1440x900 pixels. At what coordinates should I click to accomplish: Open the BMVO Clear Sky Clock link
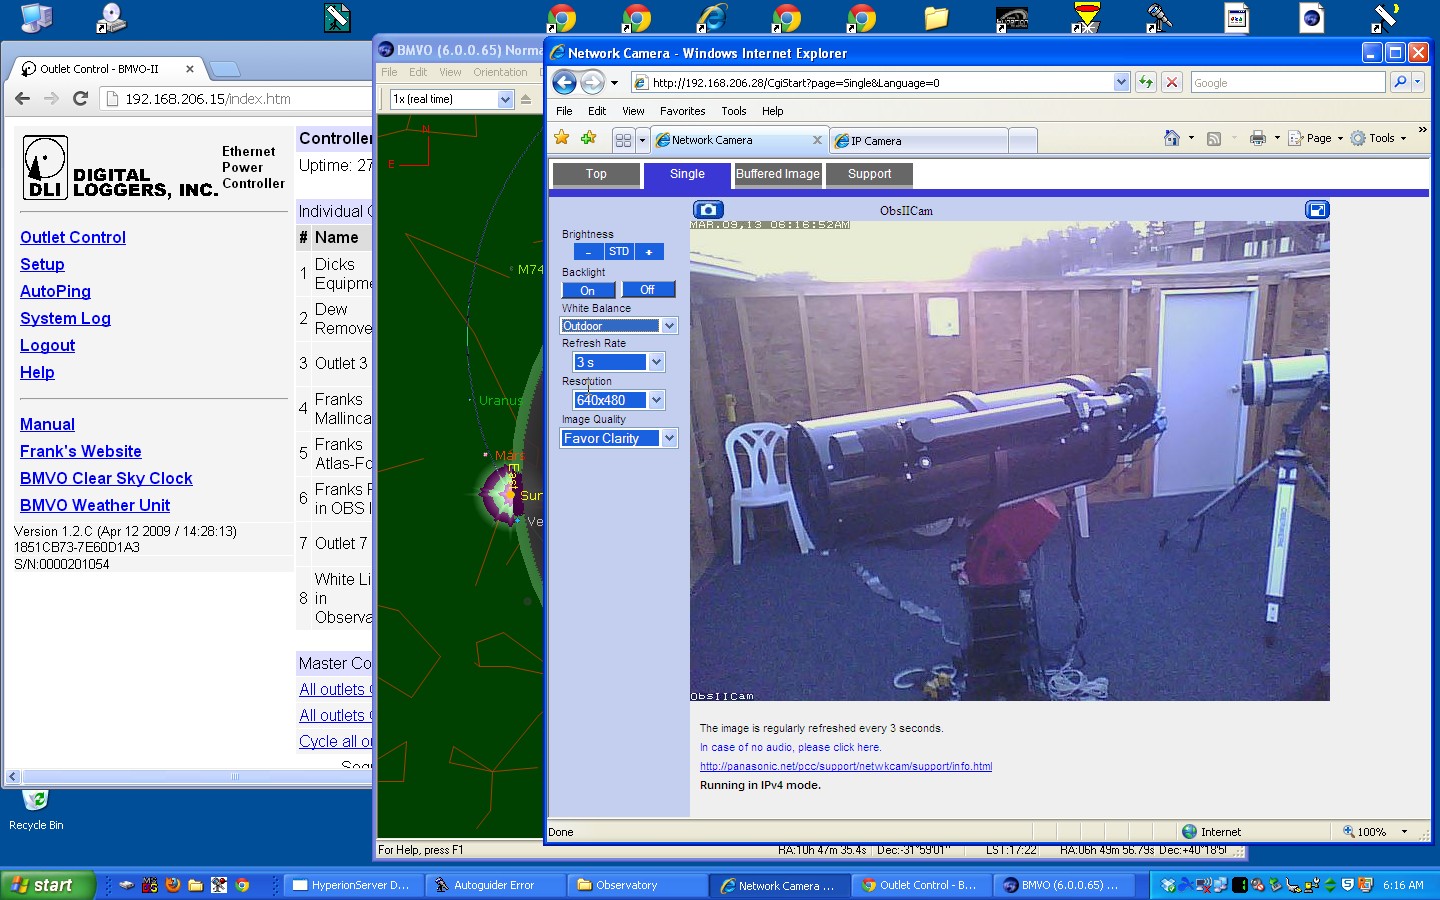(106, 478)
